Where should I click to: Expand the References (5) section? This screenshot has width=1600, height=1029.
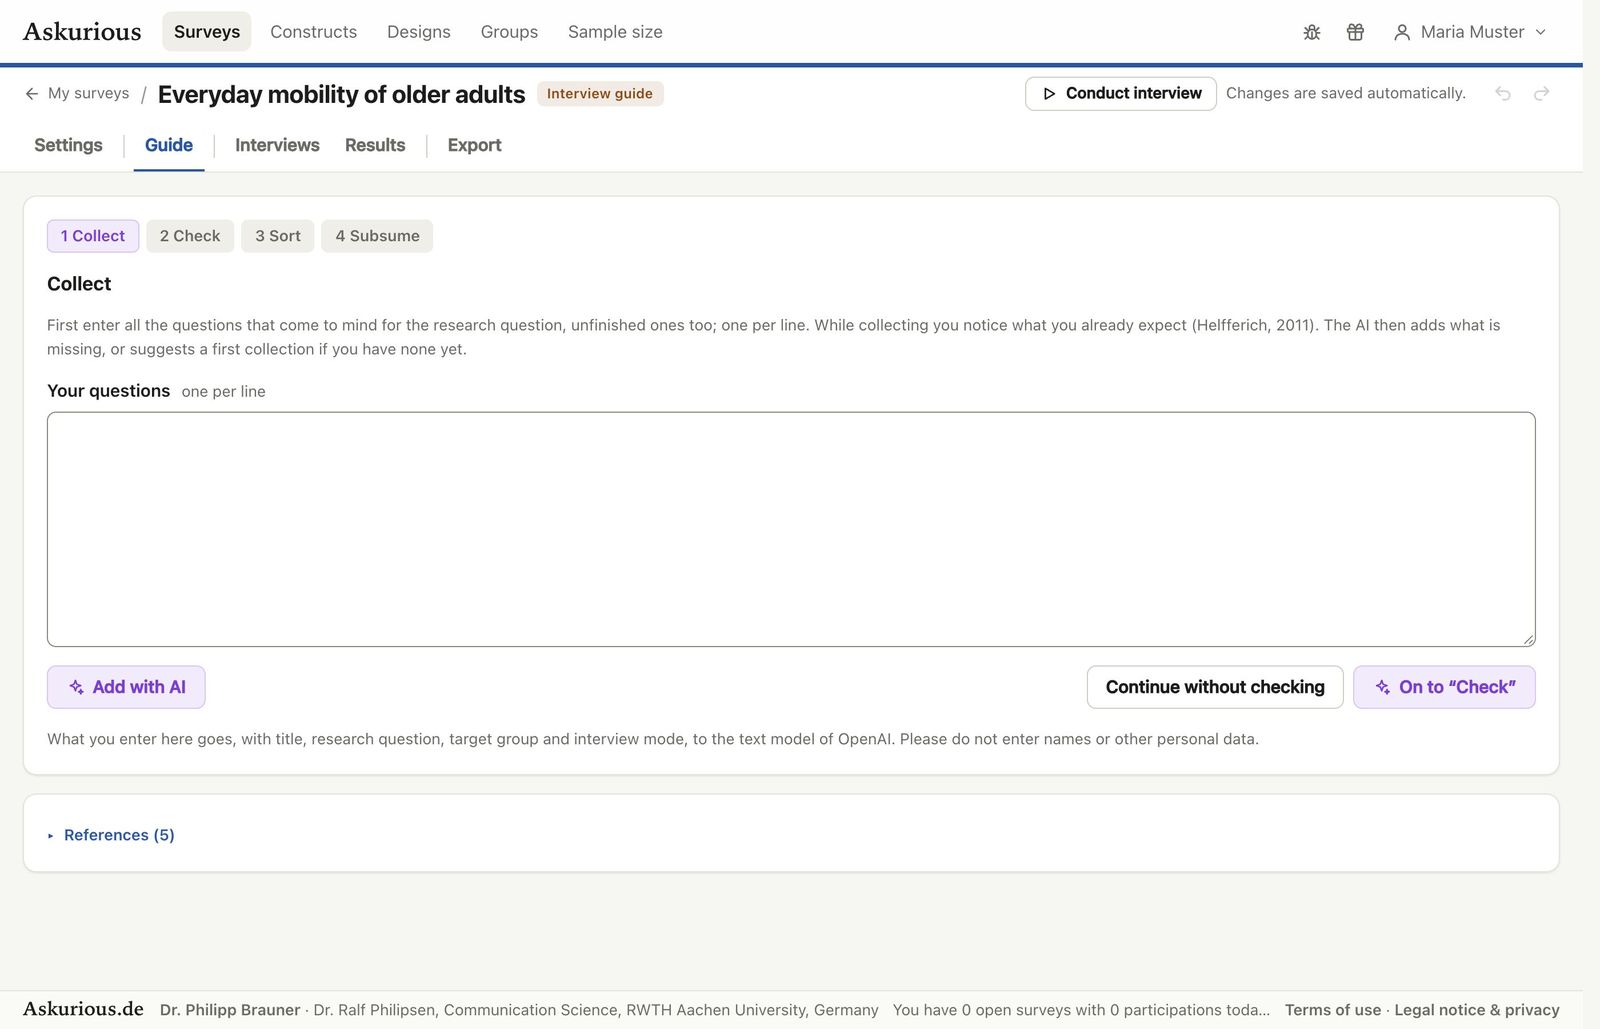[x=111, y=835]
